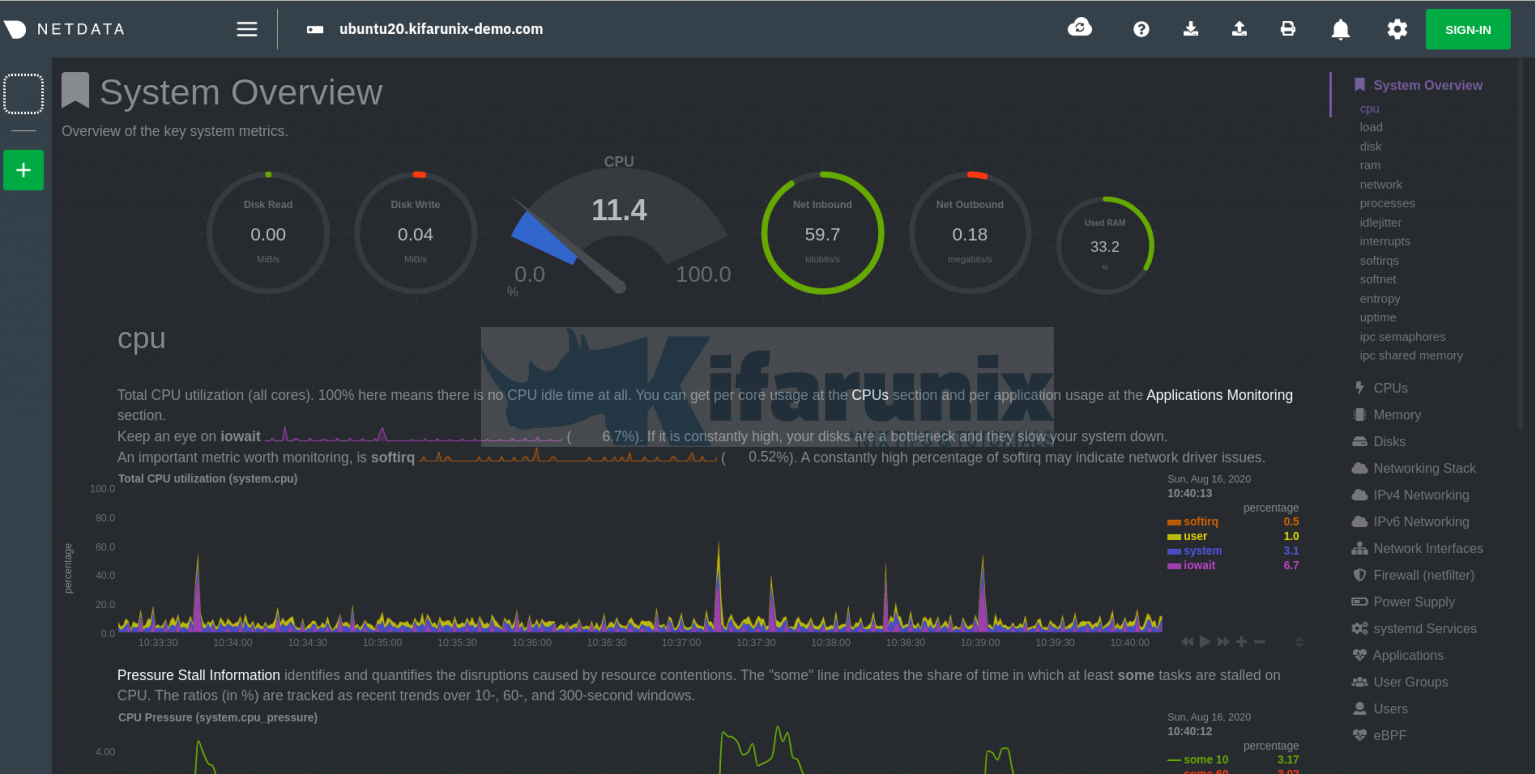
Task: Open dashboard settings with the gear icon
Action: pyautogui.click(x=1396, y=29)
